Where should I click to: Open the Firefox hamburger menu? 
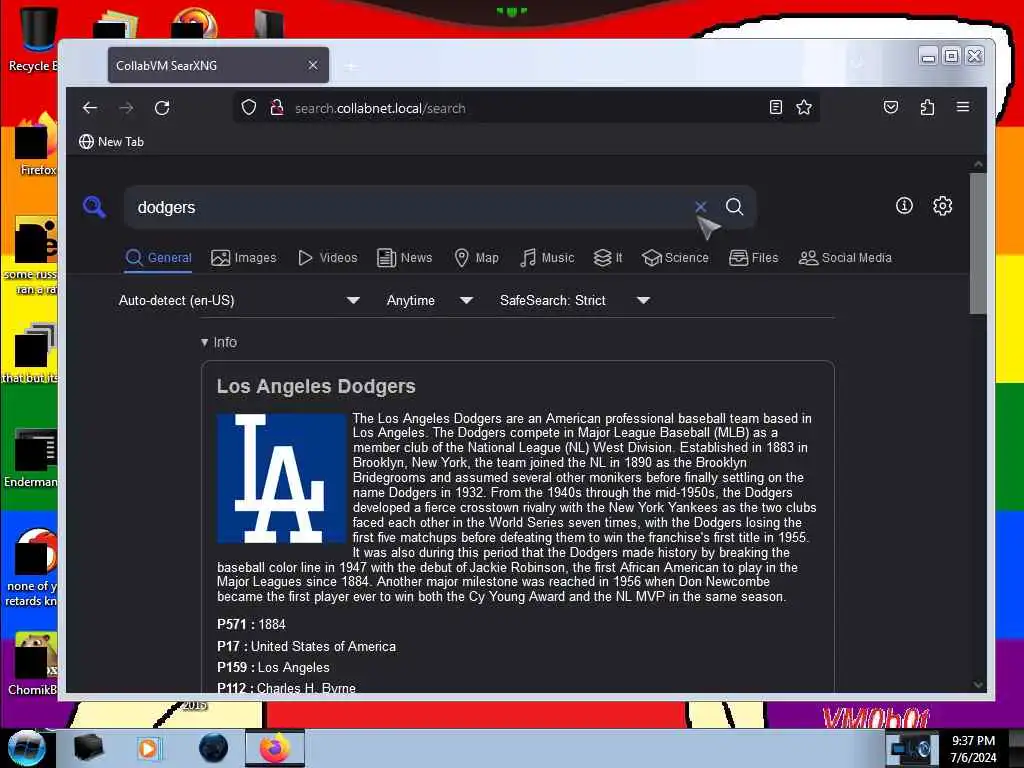(963, 107)
